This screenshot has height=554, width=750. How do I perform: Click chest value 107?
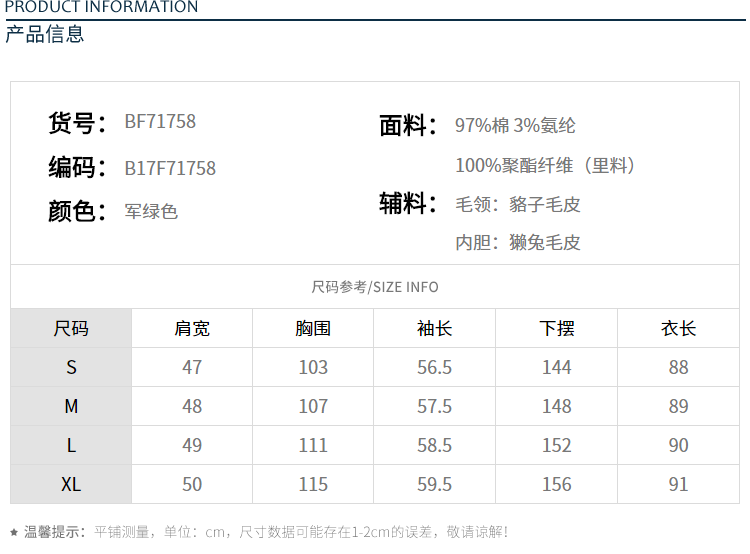point(313,407)
